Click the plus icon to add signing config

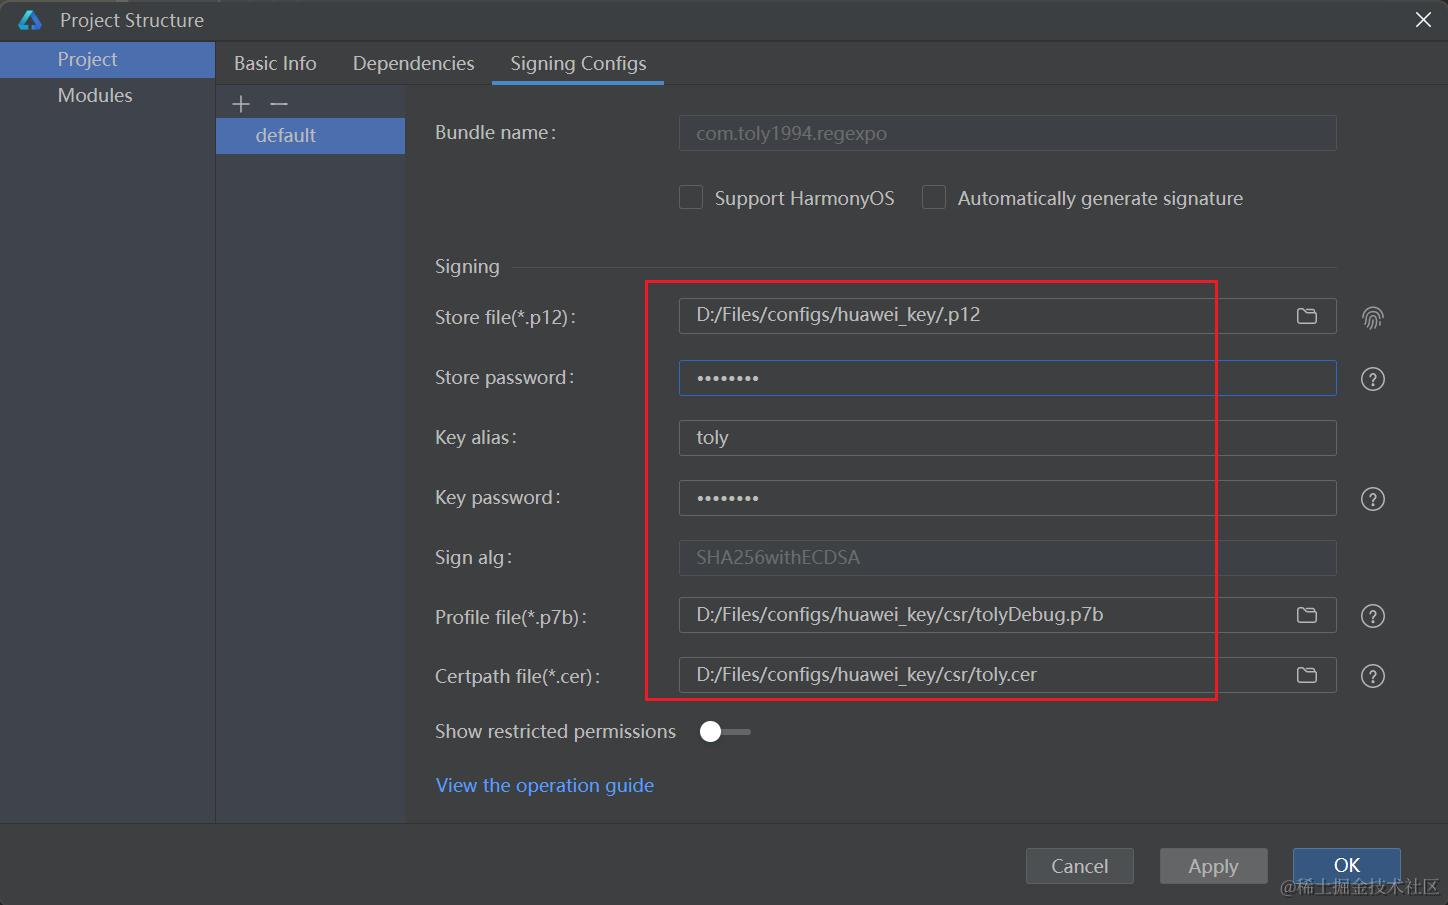click(241, 104)
